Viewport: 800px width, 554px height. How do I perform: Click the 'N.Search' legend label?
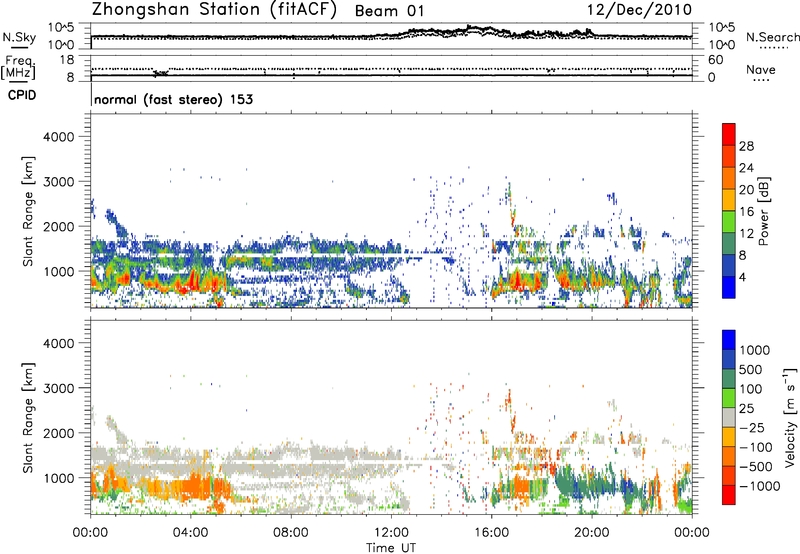pos(772,37)
